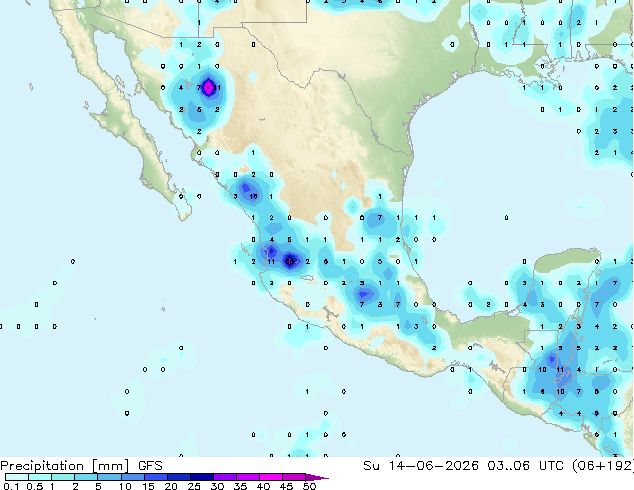
Task: Click the '10' legend scale label
Action: click(125, 486)
